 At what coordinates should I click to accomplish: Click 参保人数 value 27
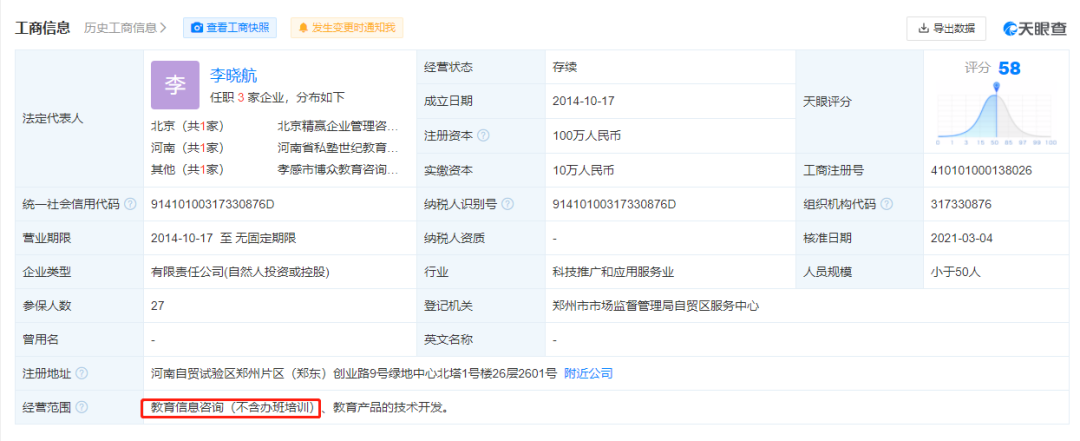coord(158,306)
